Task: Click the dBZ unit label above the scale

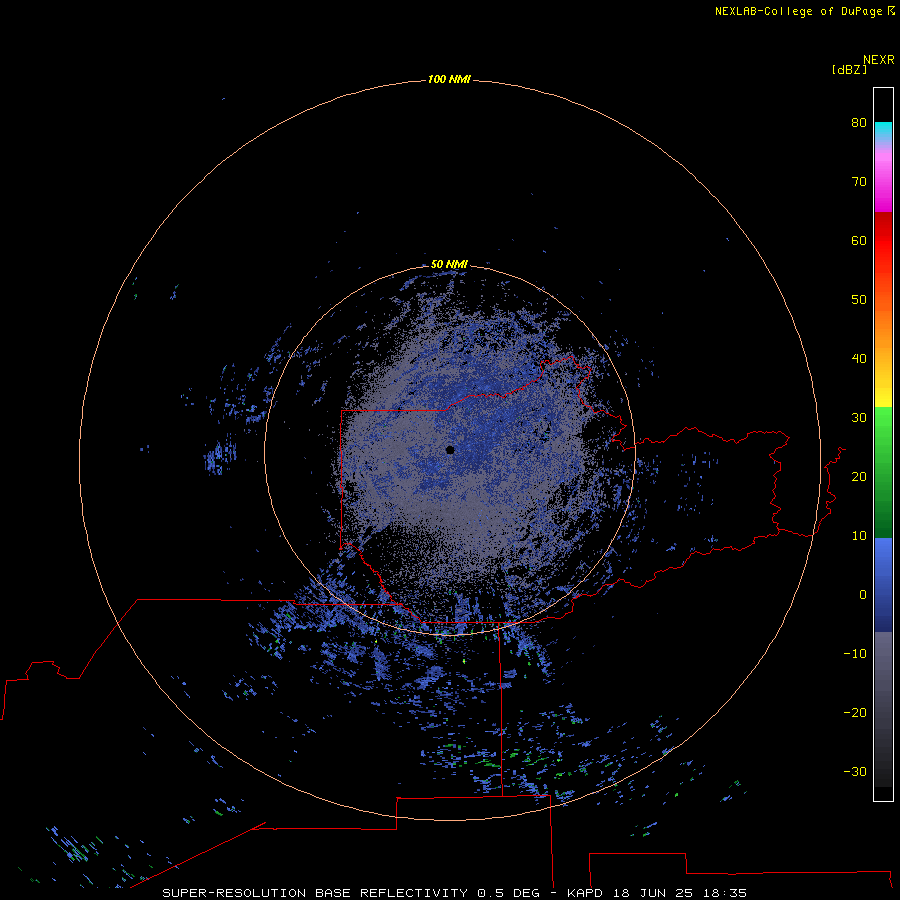Action: (849, 70)
